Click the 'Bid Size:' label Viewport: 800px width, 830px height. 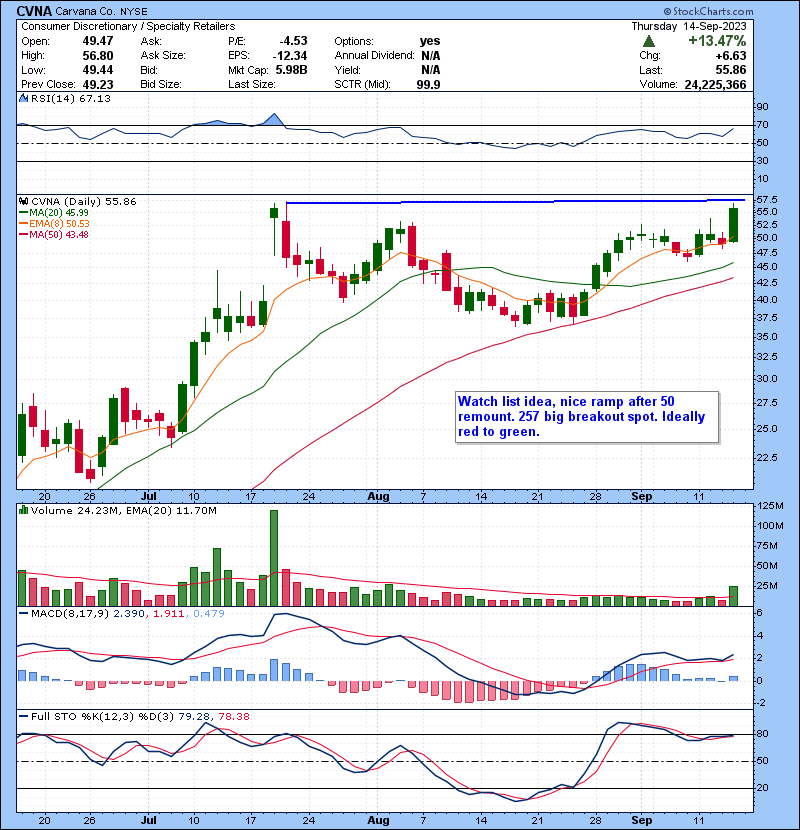pos(161,85)
